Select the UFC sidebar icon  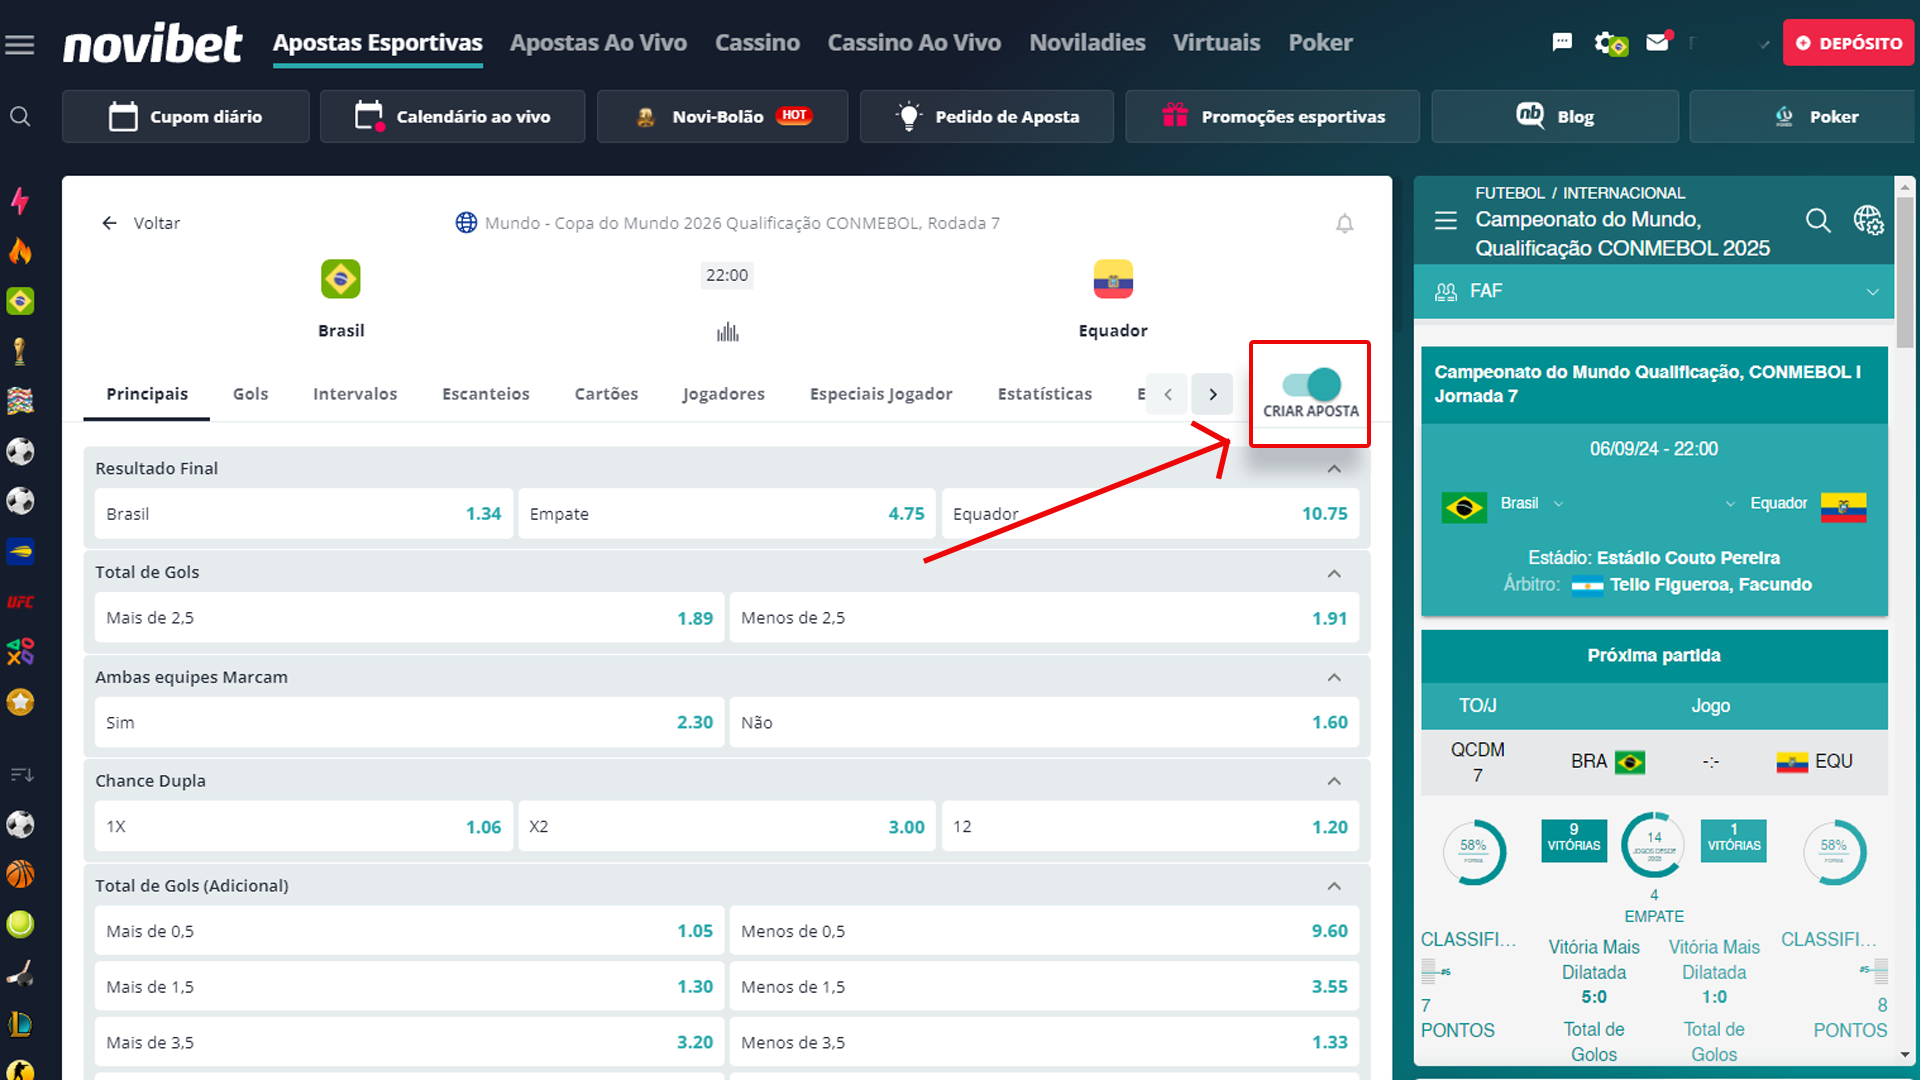pos(20,602)
